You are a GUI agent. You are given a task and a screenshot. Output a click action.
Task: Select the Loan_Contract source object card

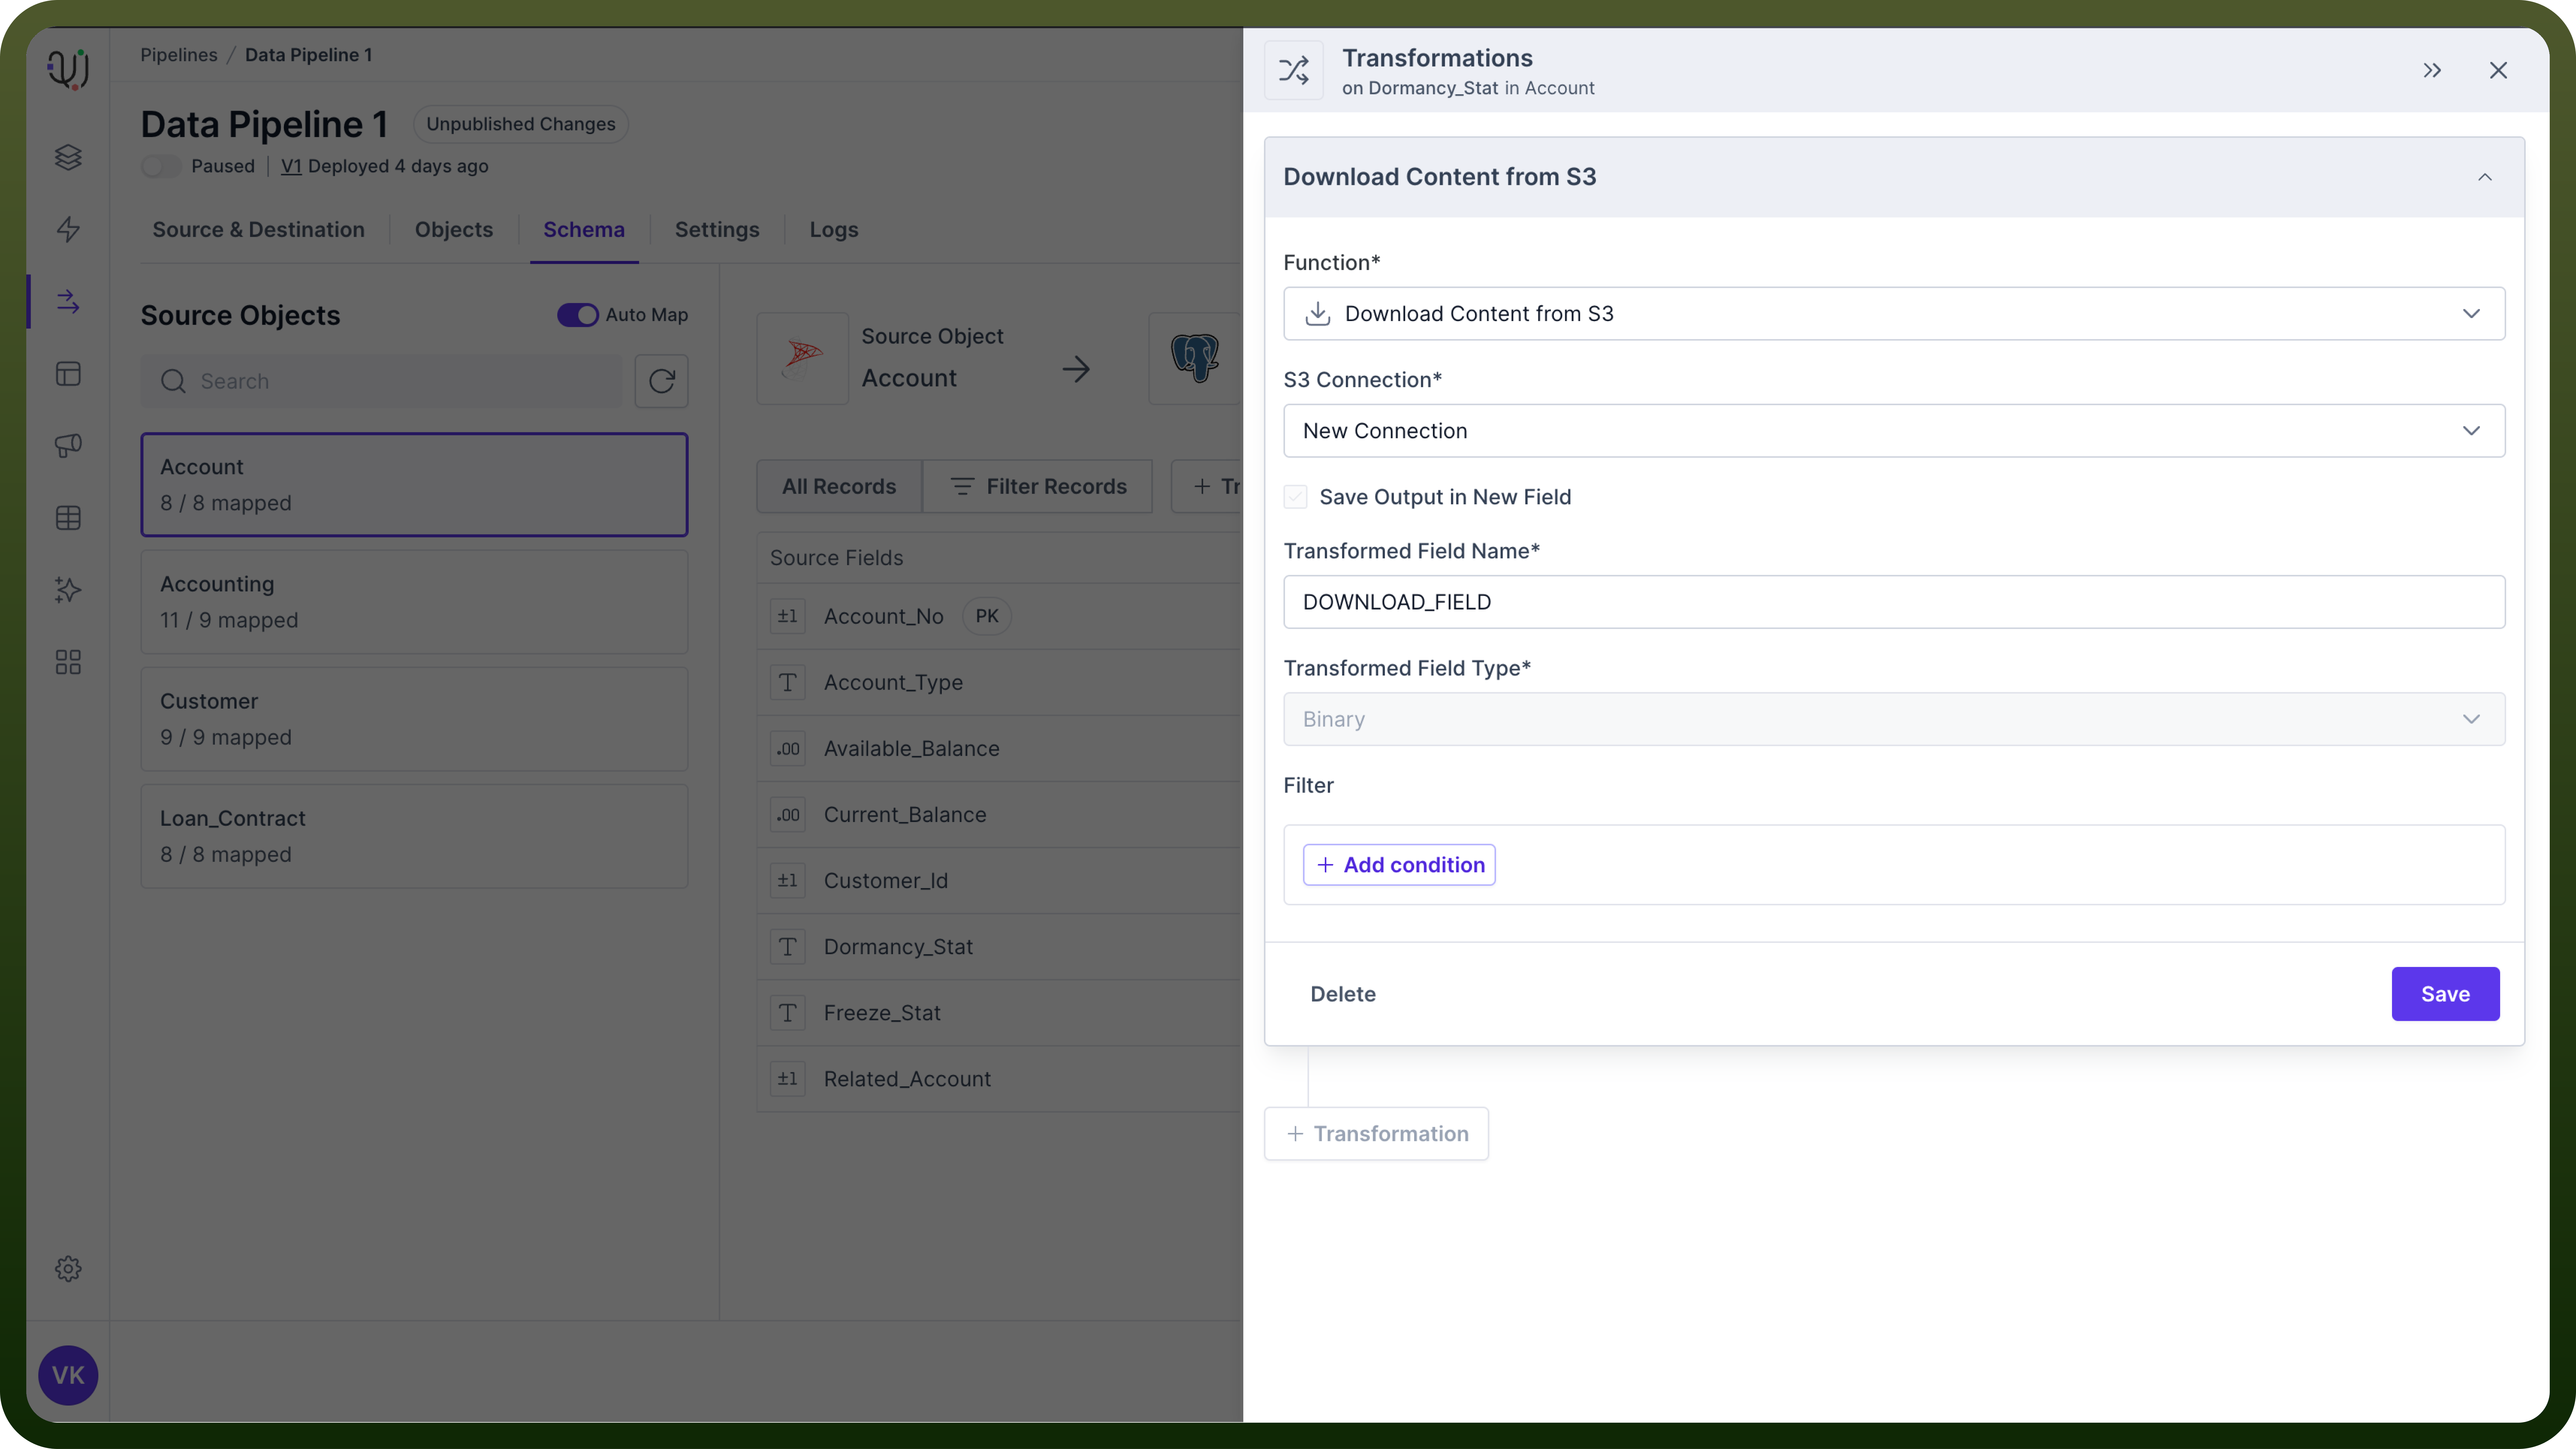(x=414, y=836)
